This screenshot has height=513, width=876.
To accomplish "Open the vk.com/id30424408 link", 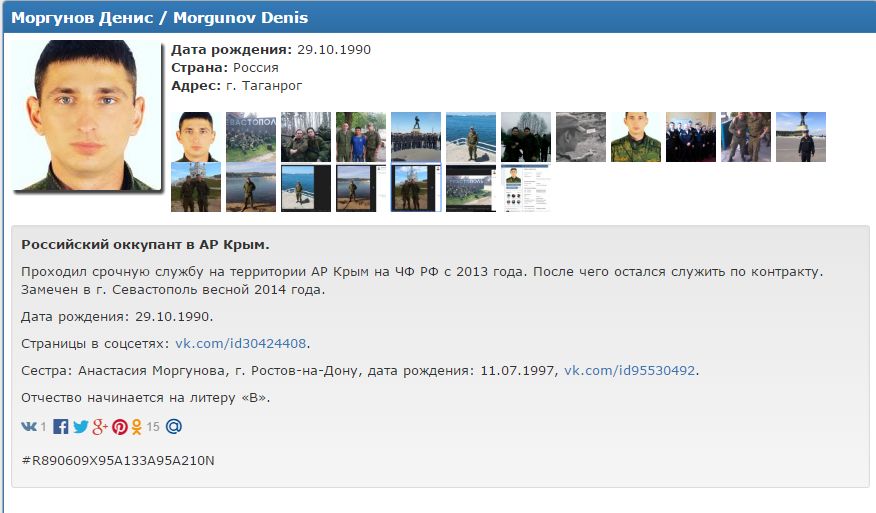I will pos(241,344).
